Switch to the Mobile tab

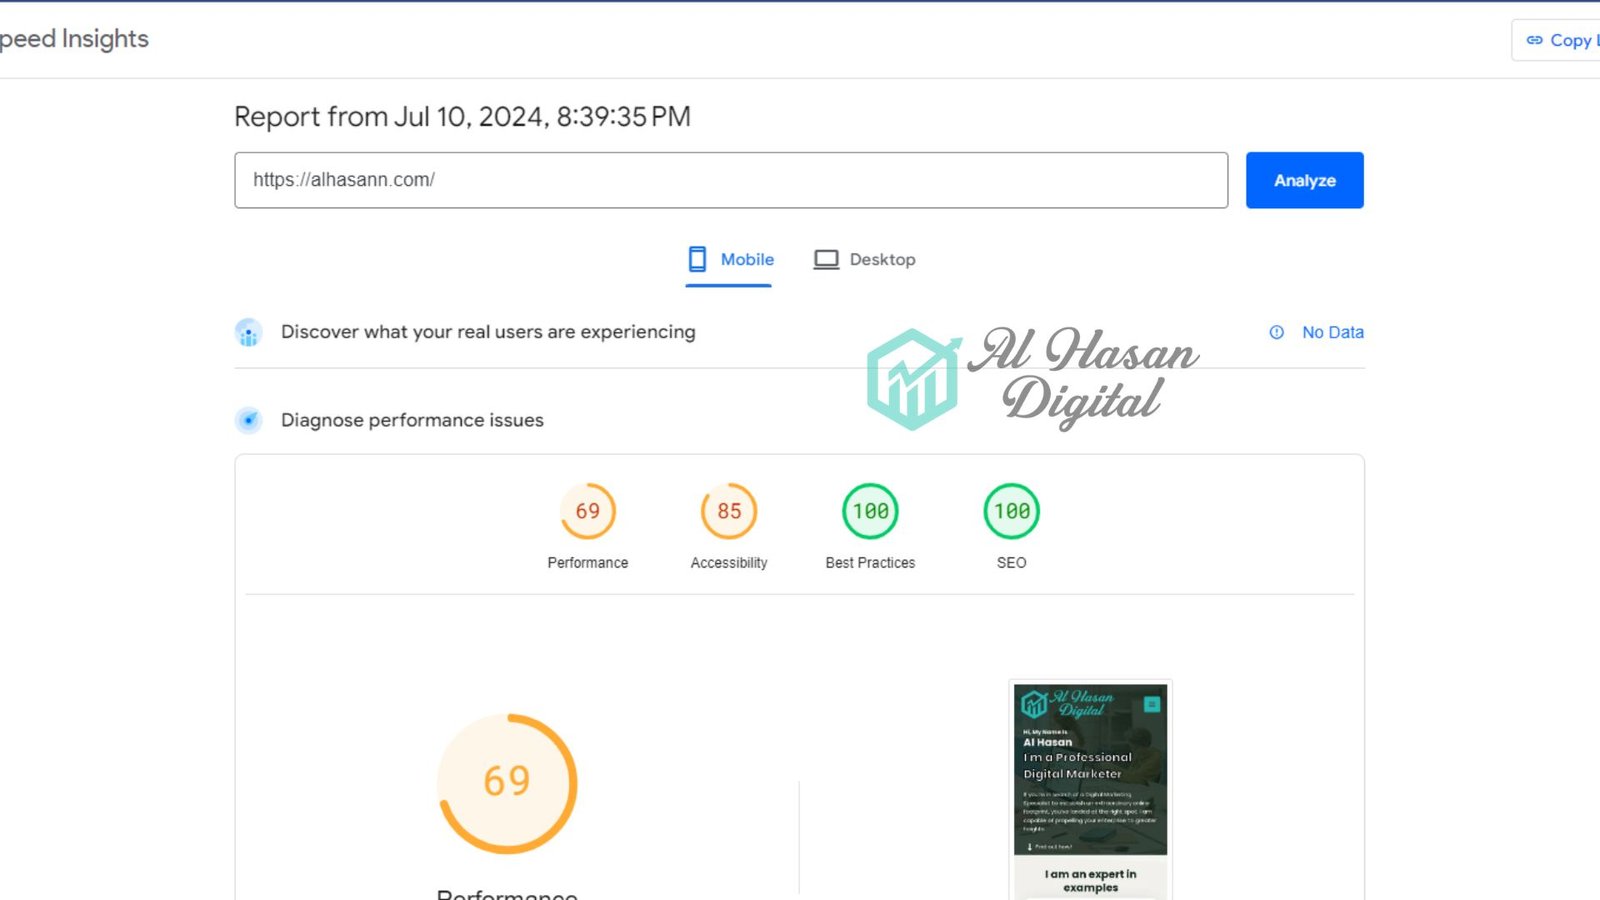click(729, 260)
